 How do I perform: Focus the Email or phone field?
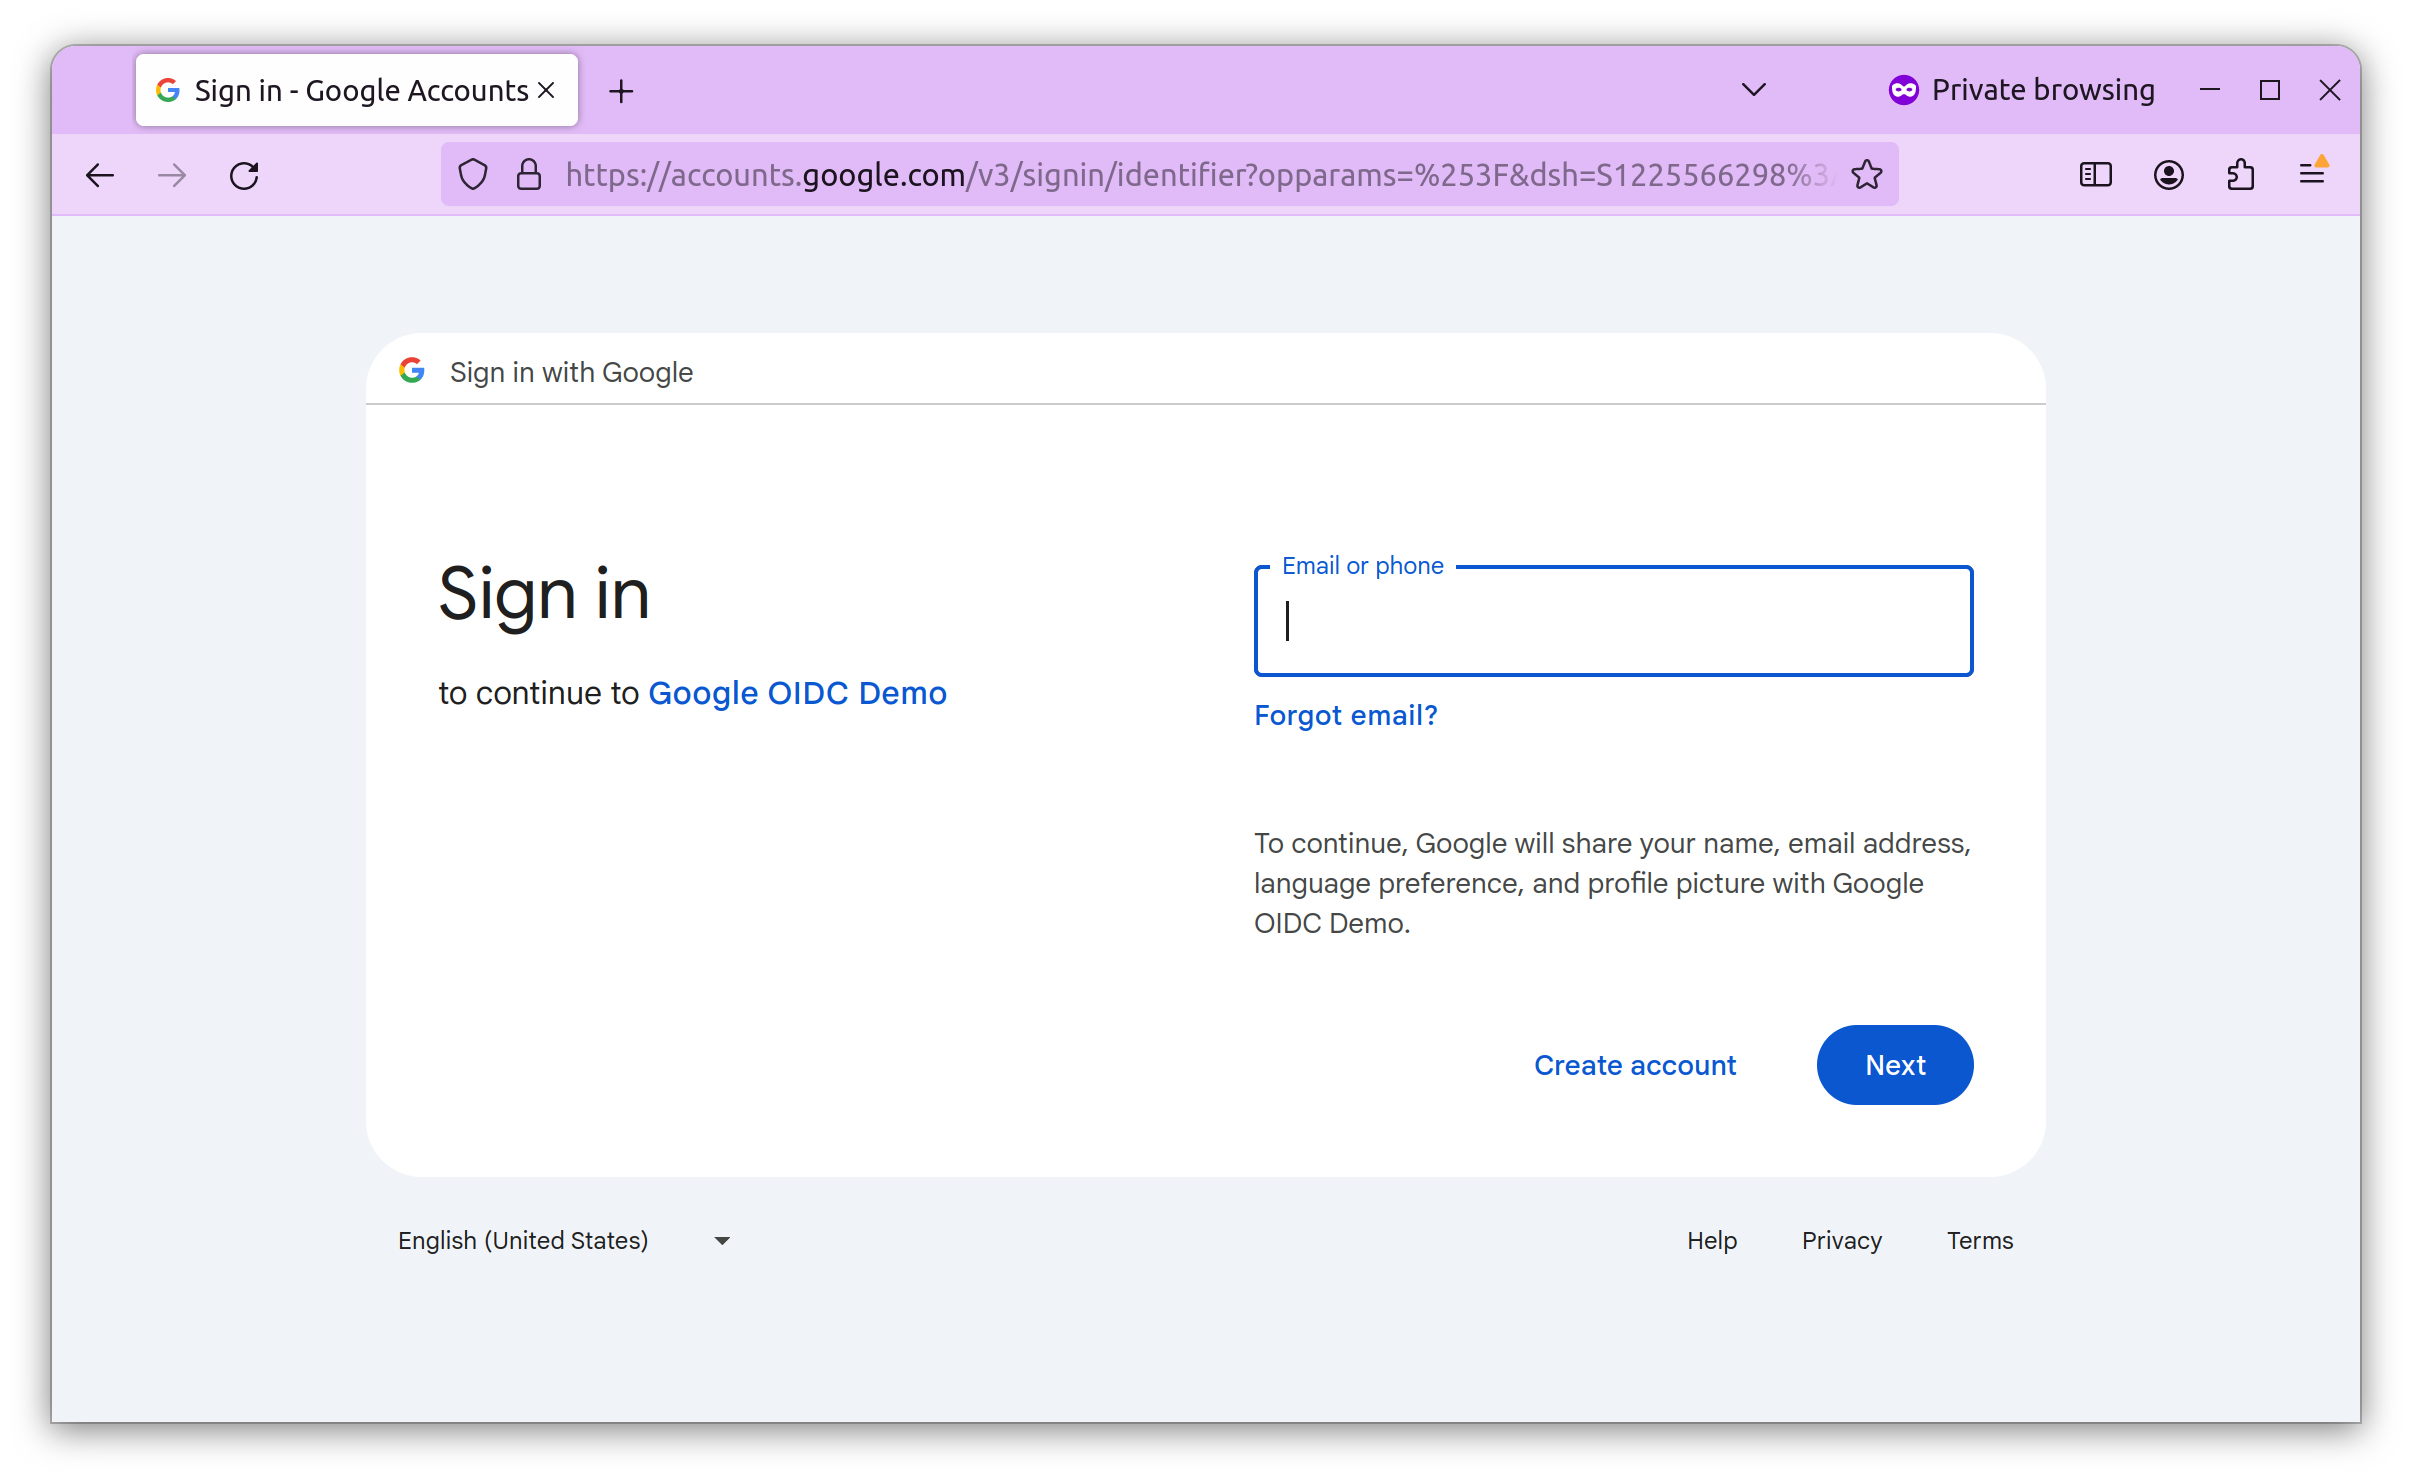(1613, 621)
